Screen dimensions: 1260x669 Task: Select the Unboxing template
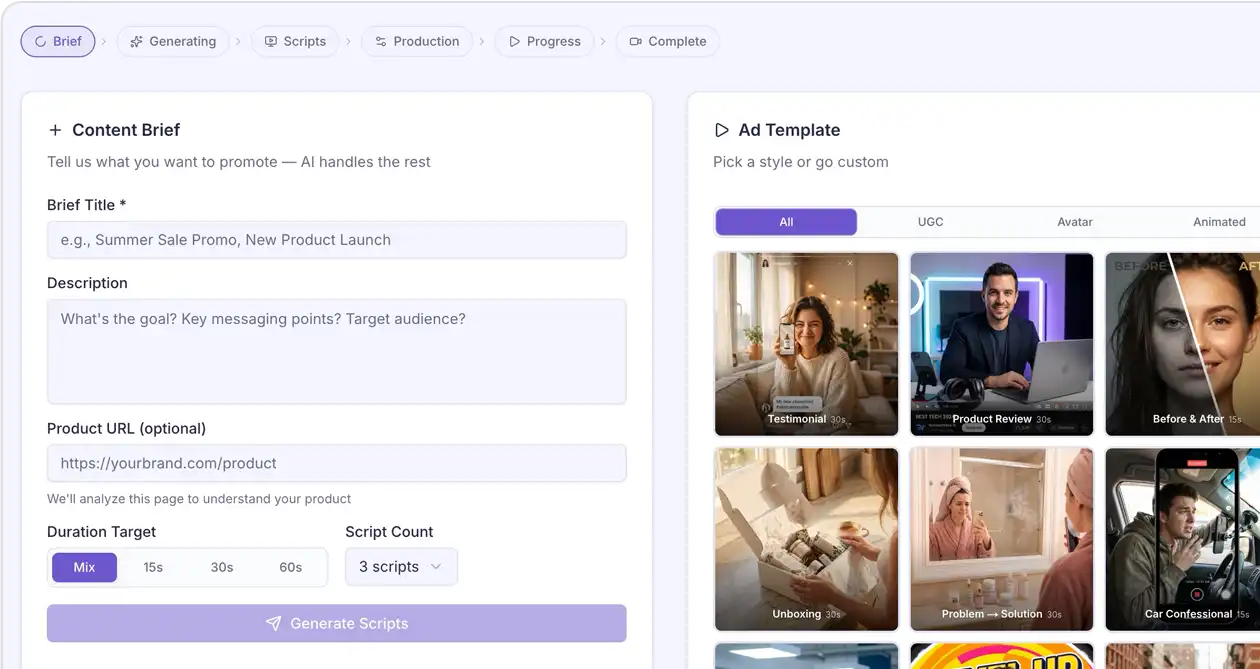(807, 539)
